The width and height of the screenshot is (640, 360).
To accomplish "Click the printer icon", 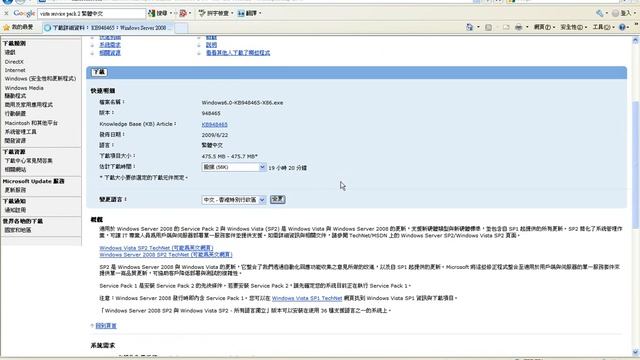I will tap(518, 27).
